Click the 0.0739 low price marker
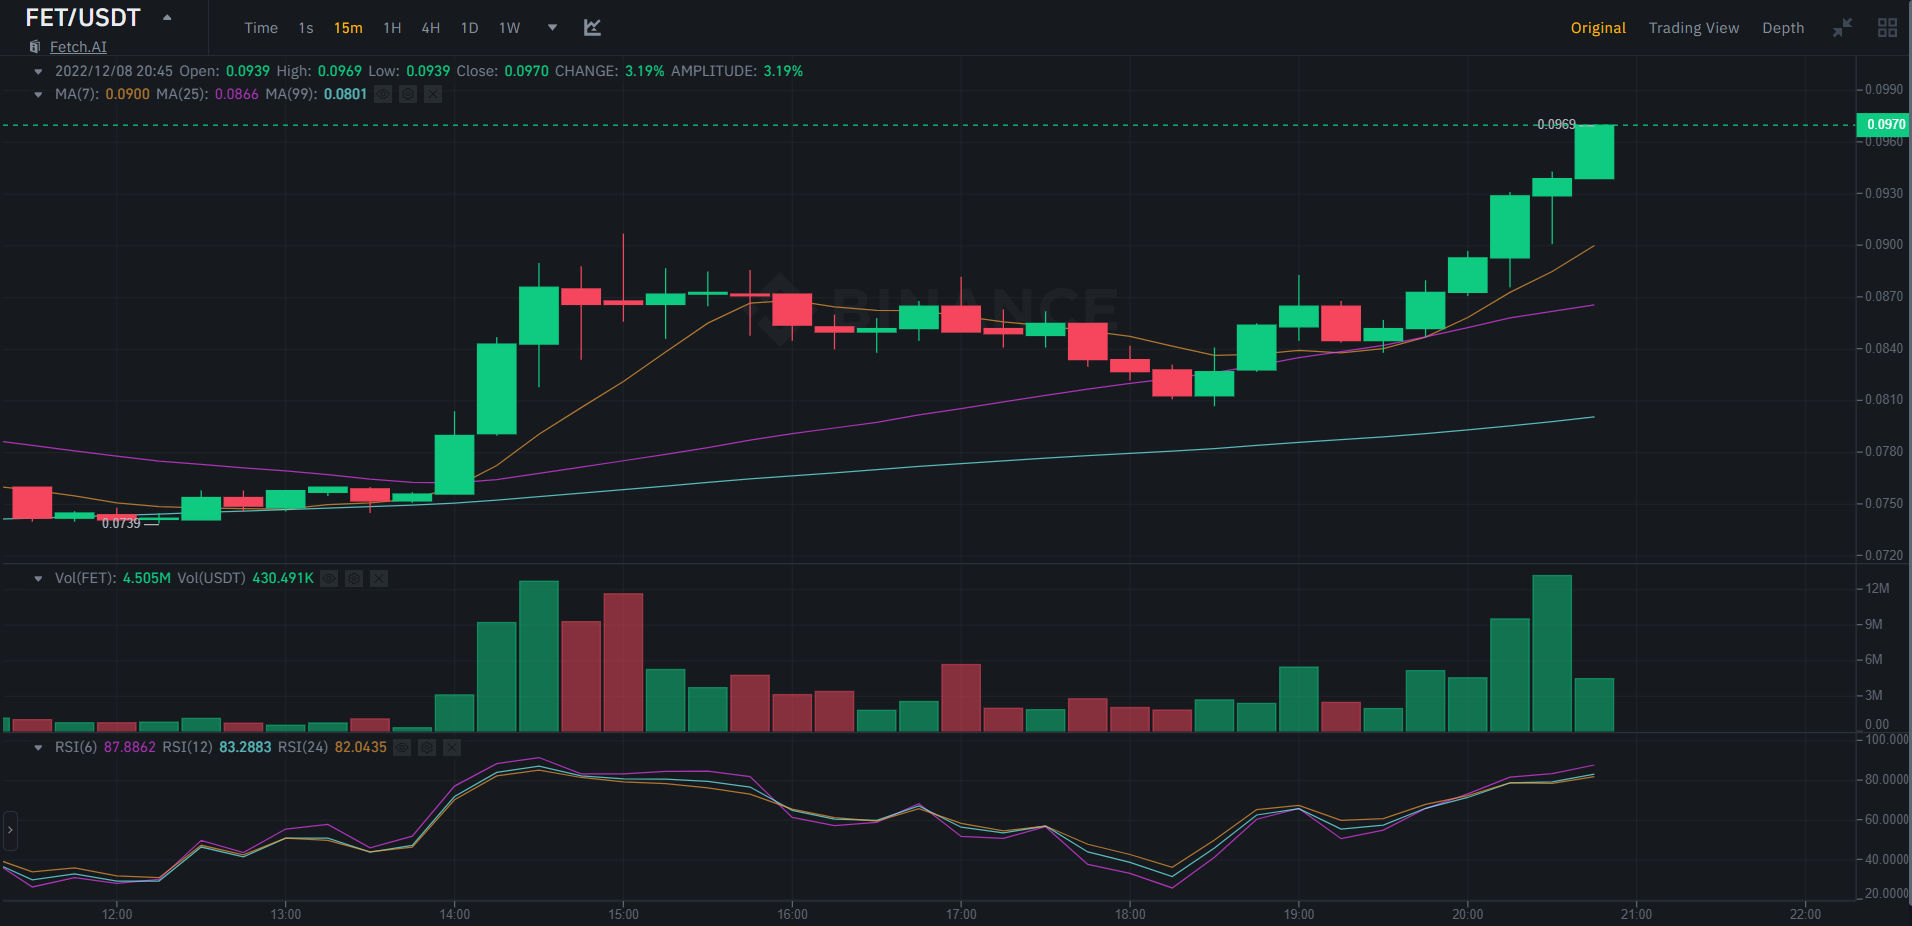Screen dimensions: 1912x926 click(121, 523)
